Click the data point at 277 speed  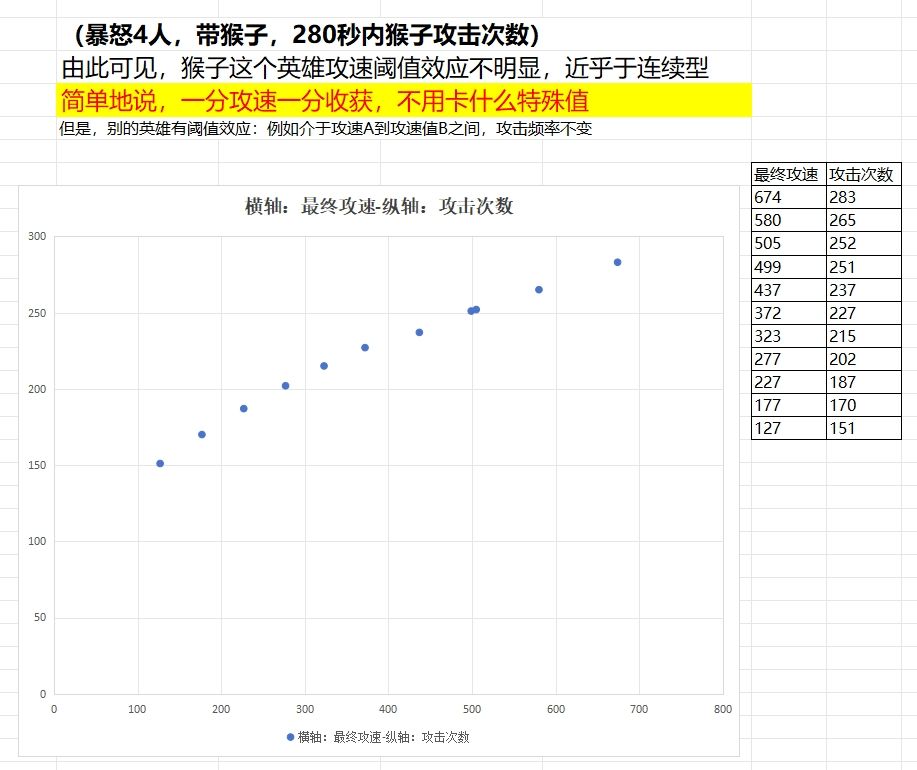[285, 386]
